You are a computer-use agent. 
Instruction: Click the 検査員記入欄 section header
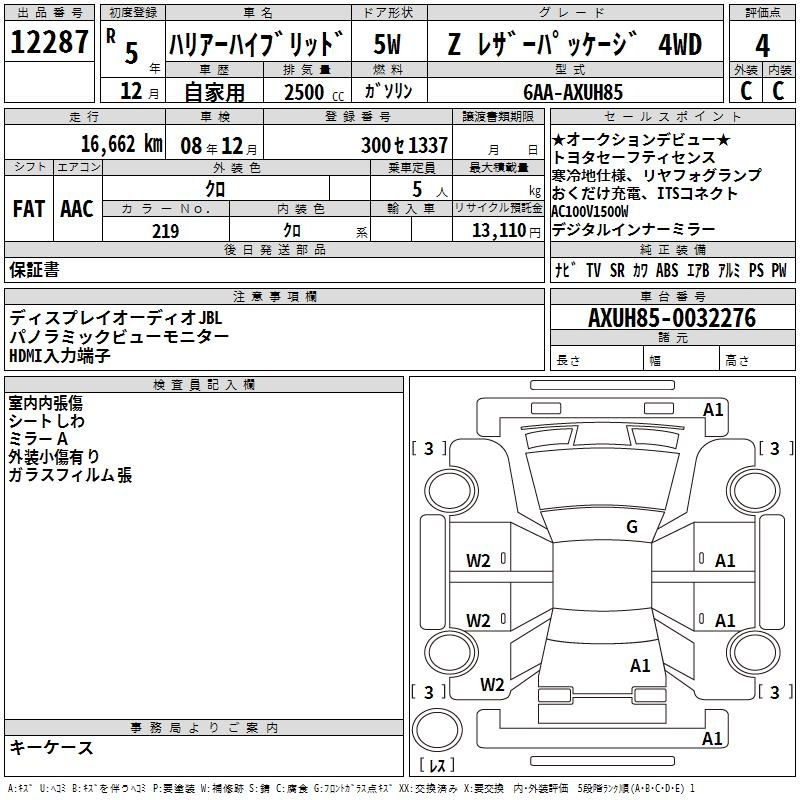pos(204,384)
